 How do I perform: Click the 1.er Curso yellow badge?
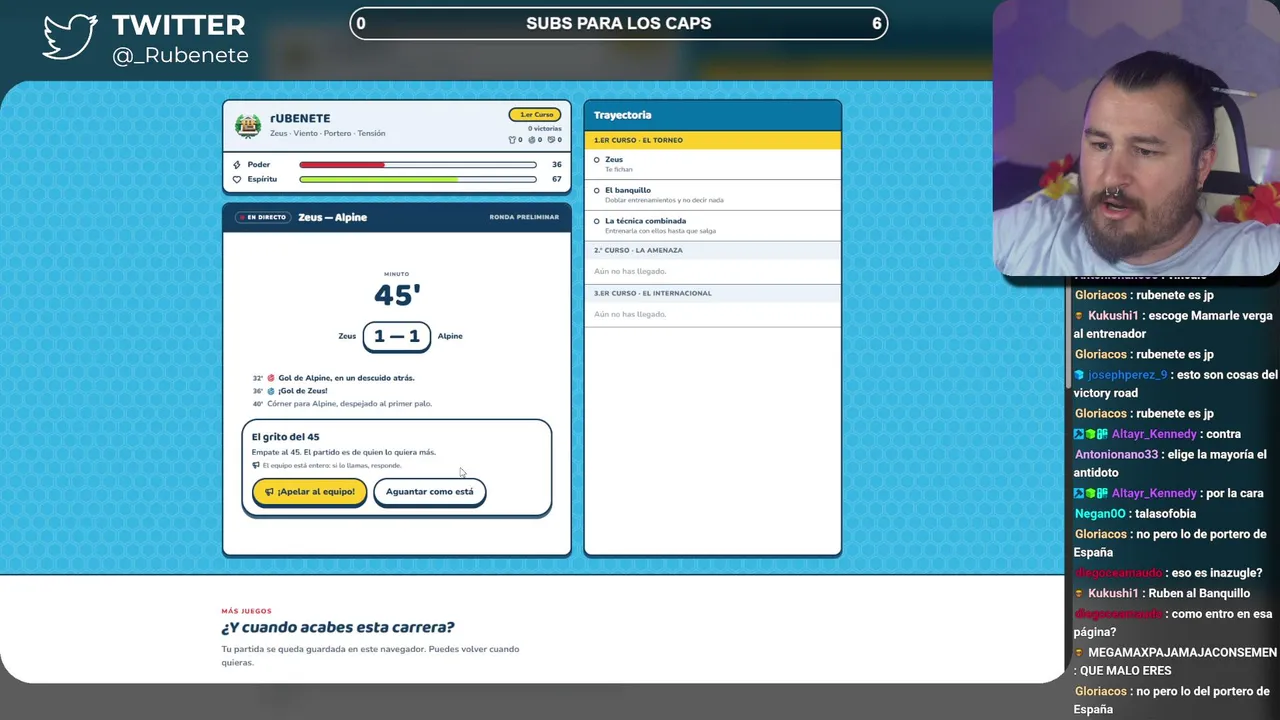point(535,115)
